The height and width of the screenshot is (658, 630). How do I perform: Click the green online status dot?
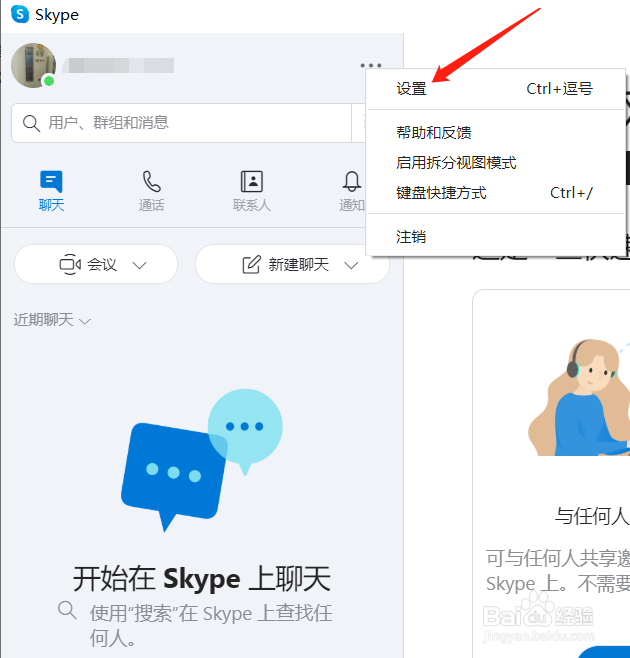pyautogui.click(x=49, y=81)
